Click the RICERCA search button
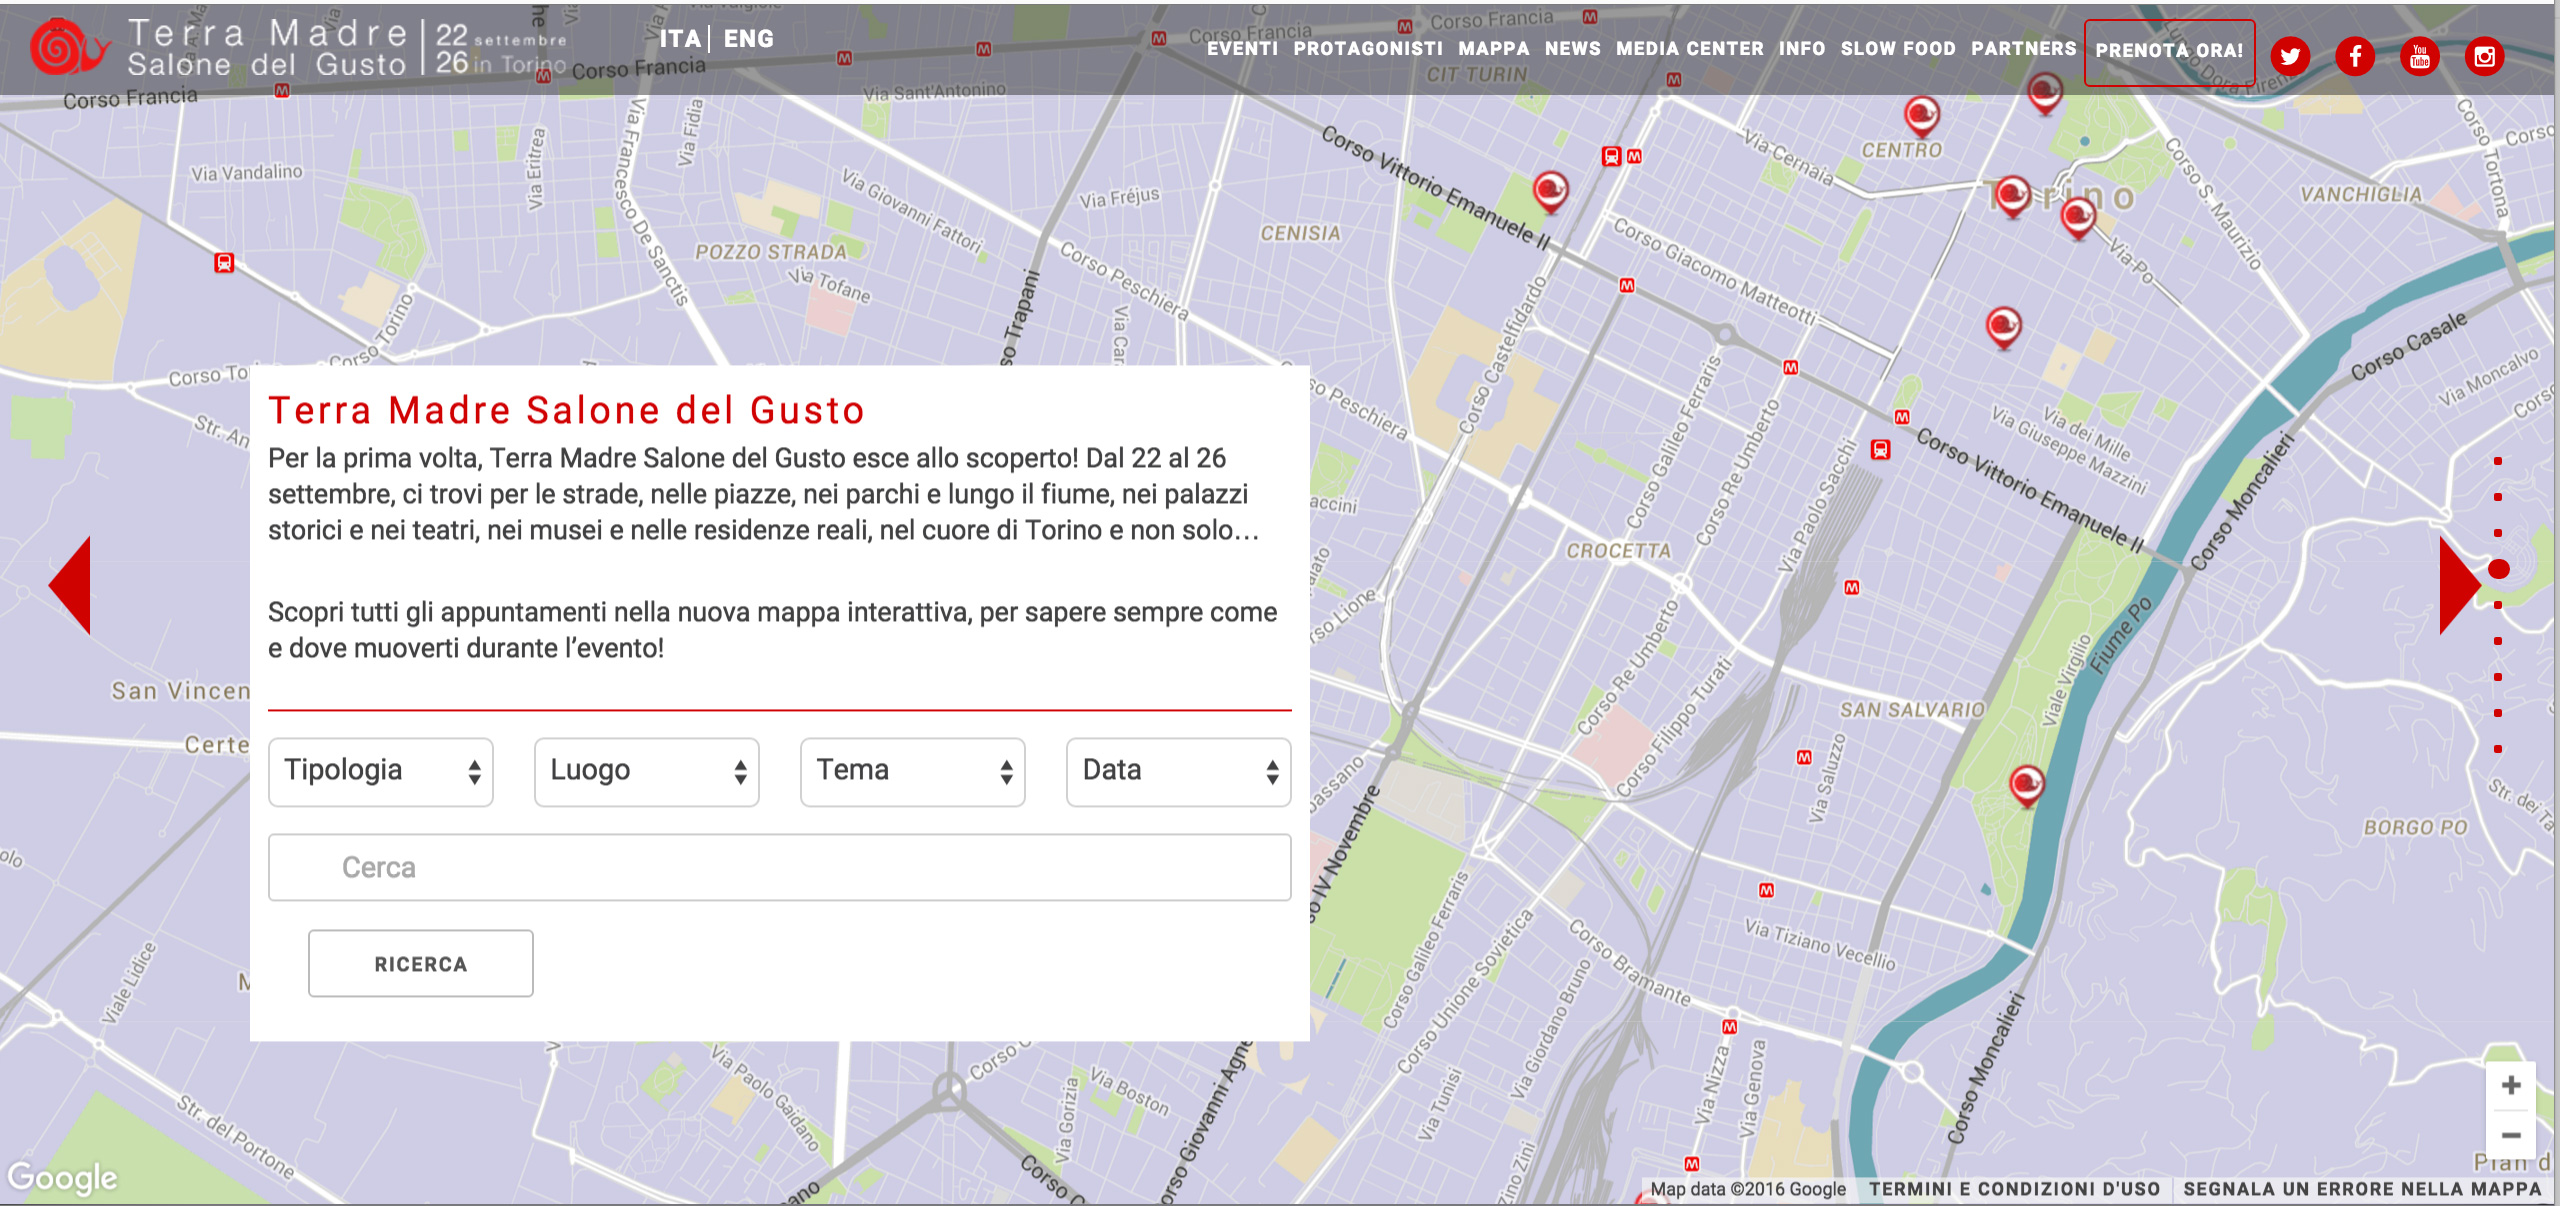This screenshot has width=2560, height=1206. (x=421, y=964)
